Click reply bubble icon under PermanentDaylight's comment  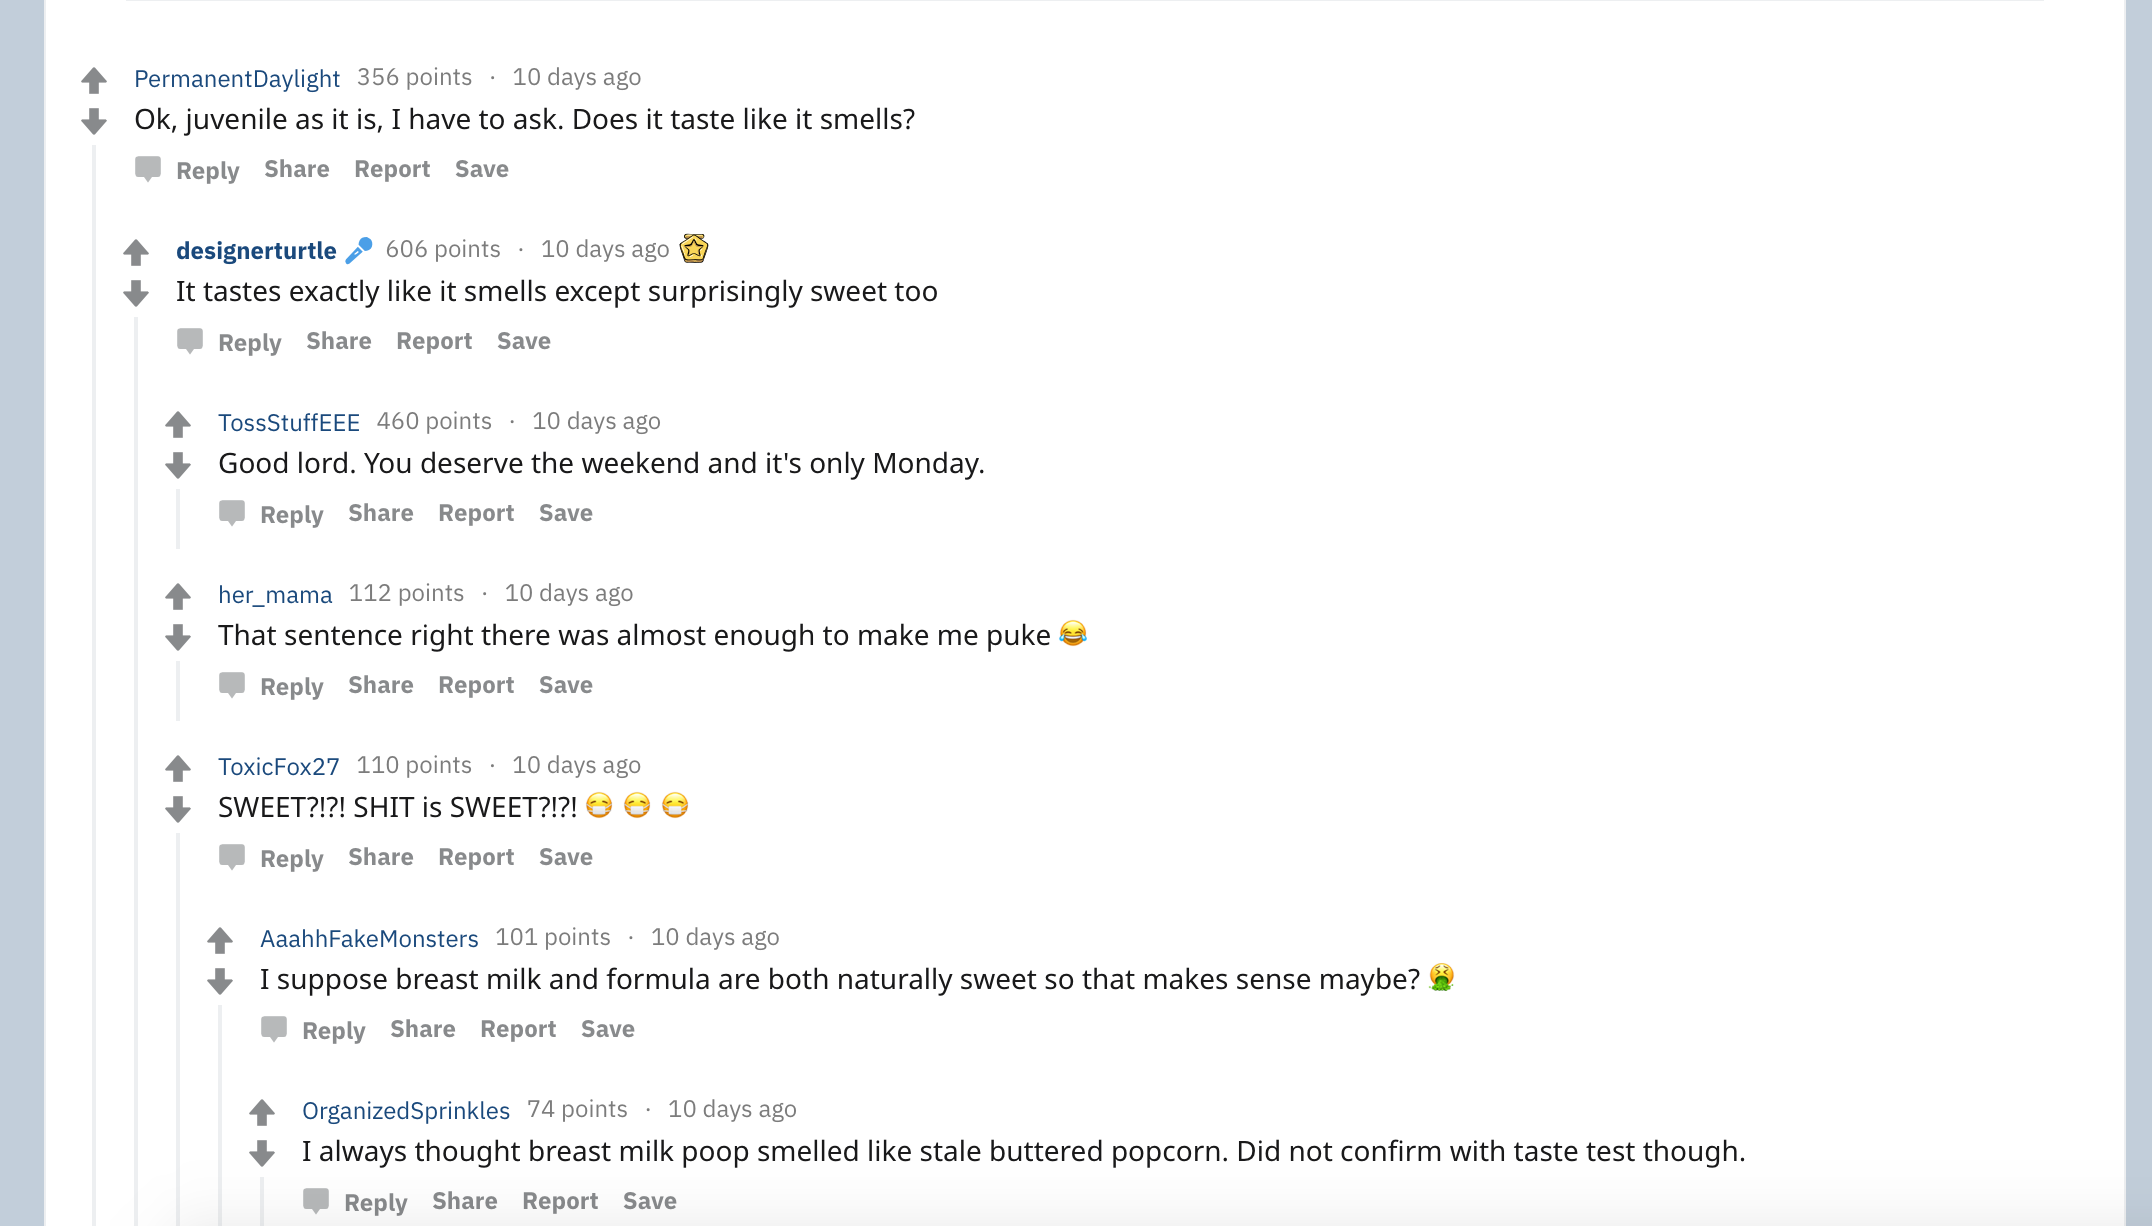click(x=148, y=169)
